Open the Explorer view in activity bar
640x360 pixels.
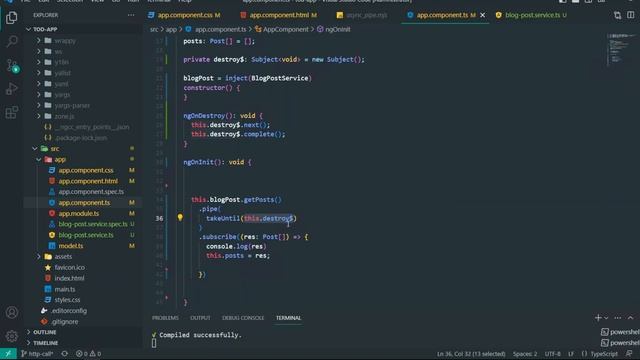tap(11, 18)
